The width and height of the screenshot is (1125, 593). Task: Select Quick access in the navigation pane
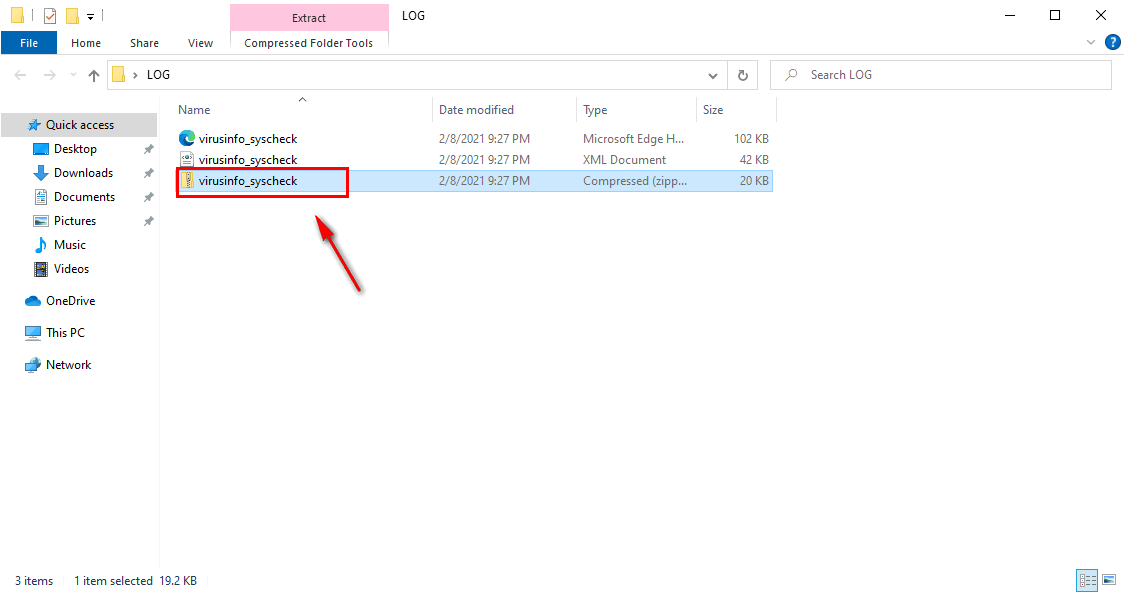coord(80,125)
